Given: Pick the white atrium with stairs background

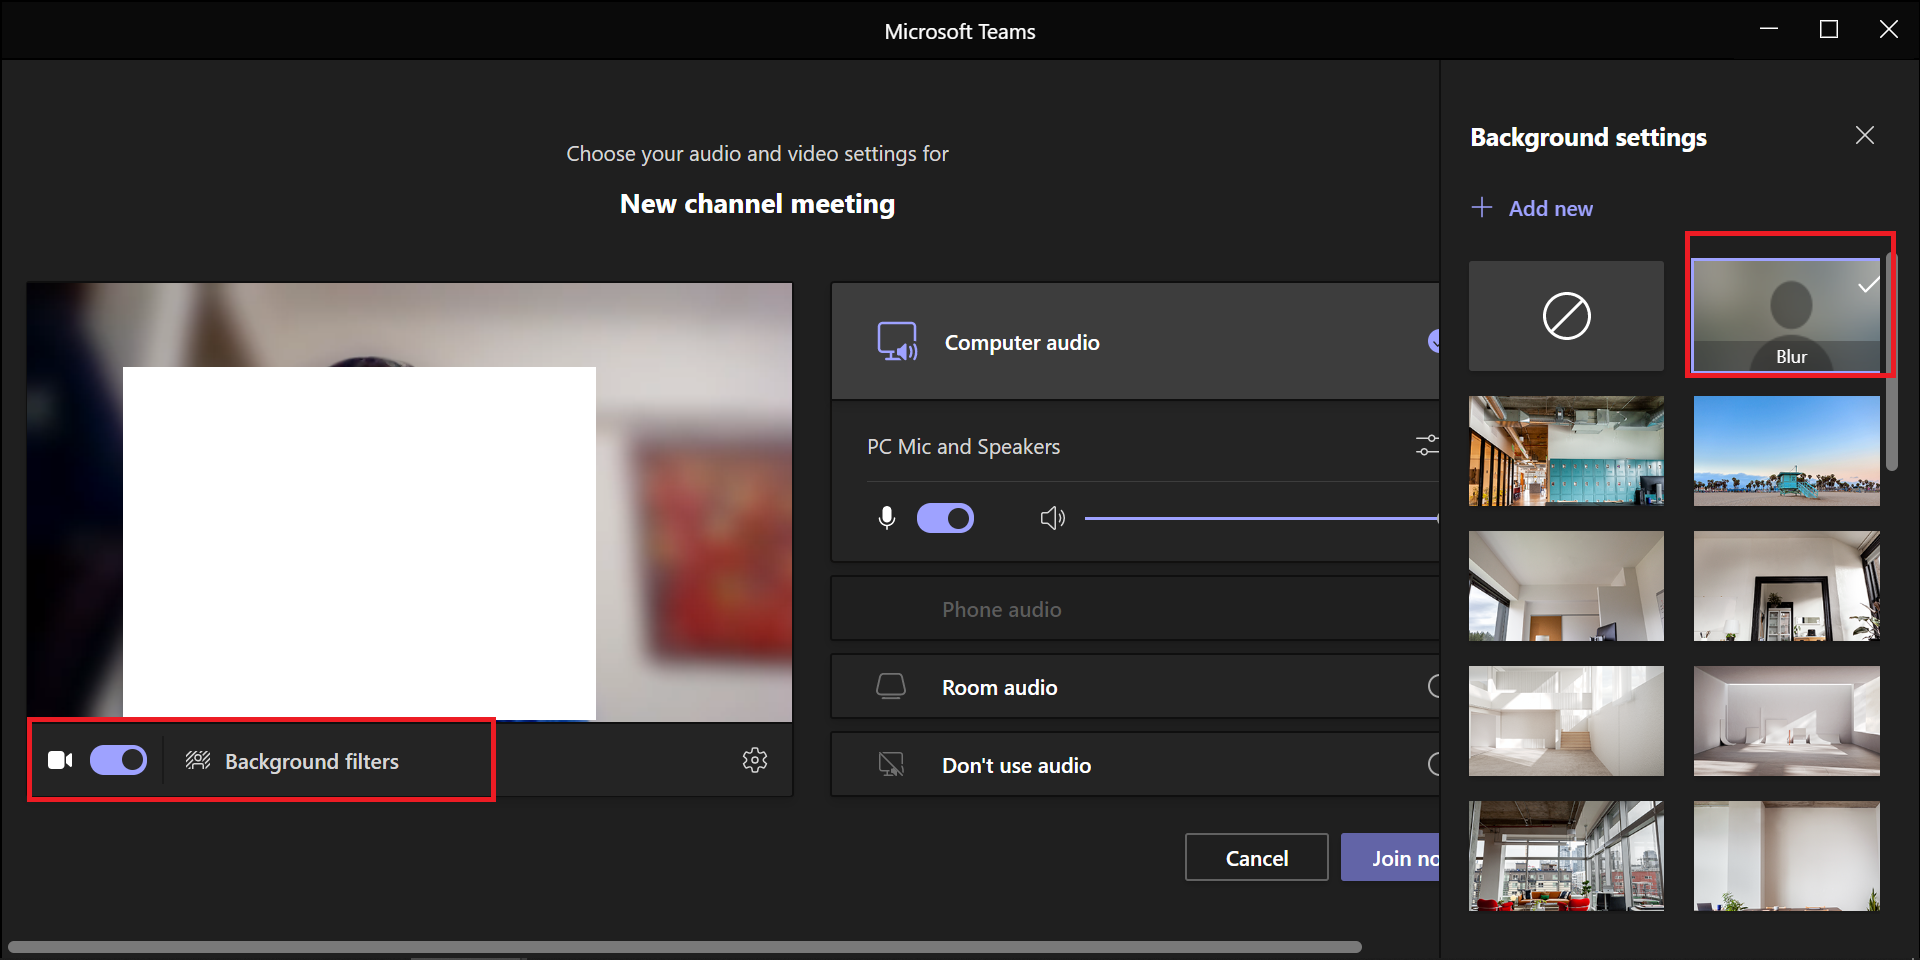Looking at the screenshot, I should (x=1566, y=721).
